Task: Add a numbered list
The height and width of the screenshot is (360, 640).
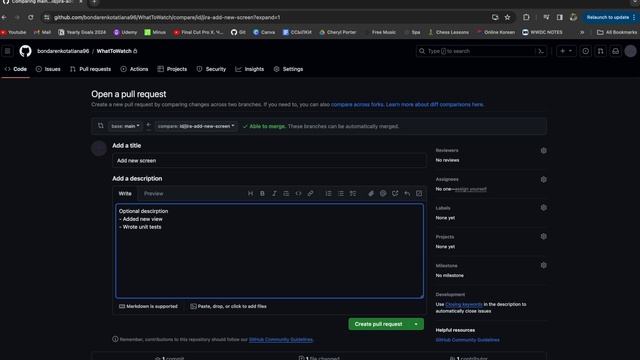Action: [x=329, y=193]
